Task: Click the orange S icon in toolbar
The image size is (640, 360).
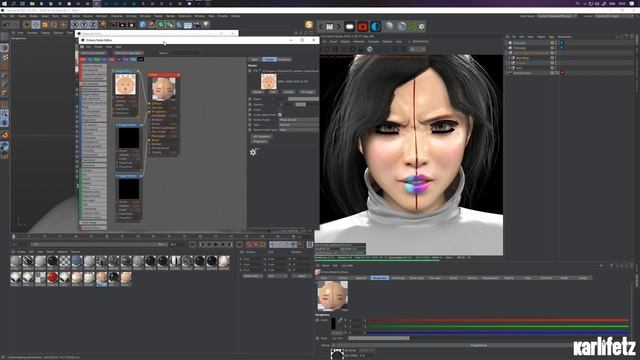Action: [x=309, y=24]
